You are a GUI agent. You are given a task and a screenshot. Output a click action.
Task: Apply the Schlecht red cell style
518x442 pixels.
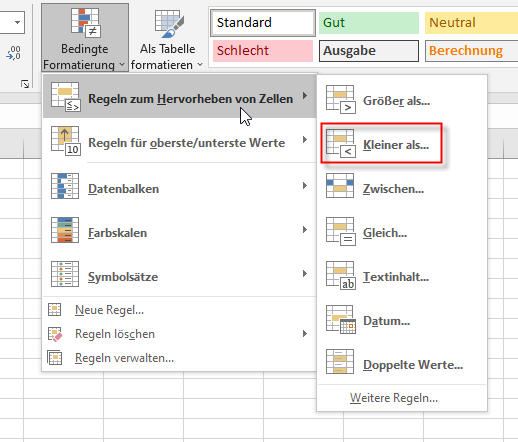pos(263,51)
